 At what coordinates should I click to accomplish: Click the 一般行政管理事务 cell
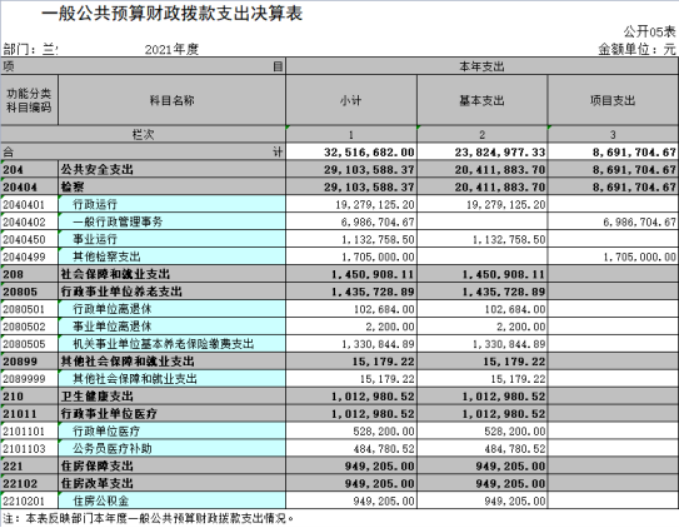click(x=171, y=221)
